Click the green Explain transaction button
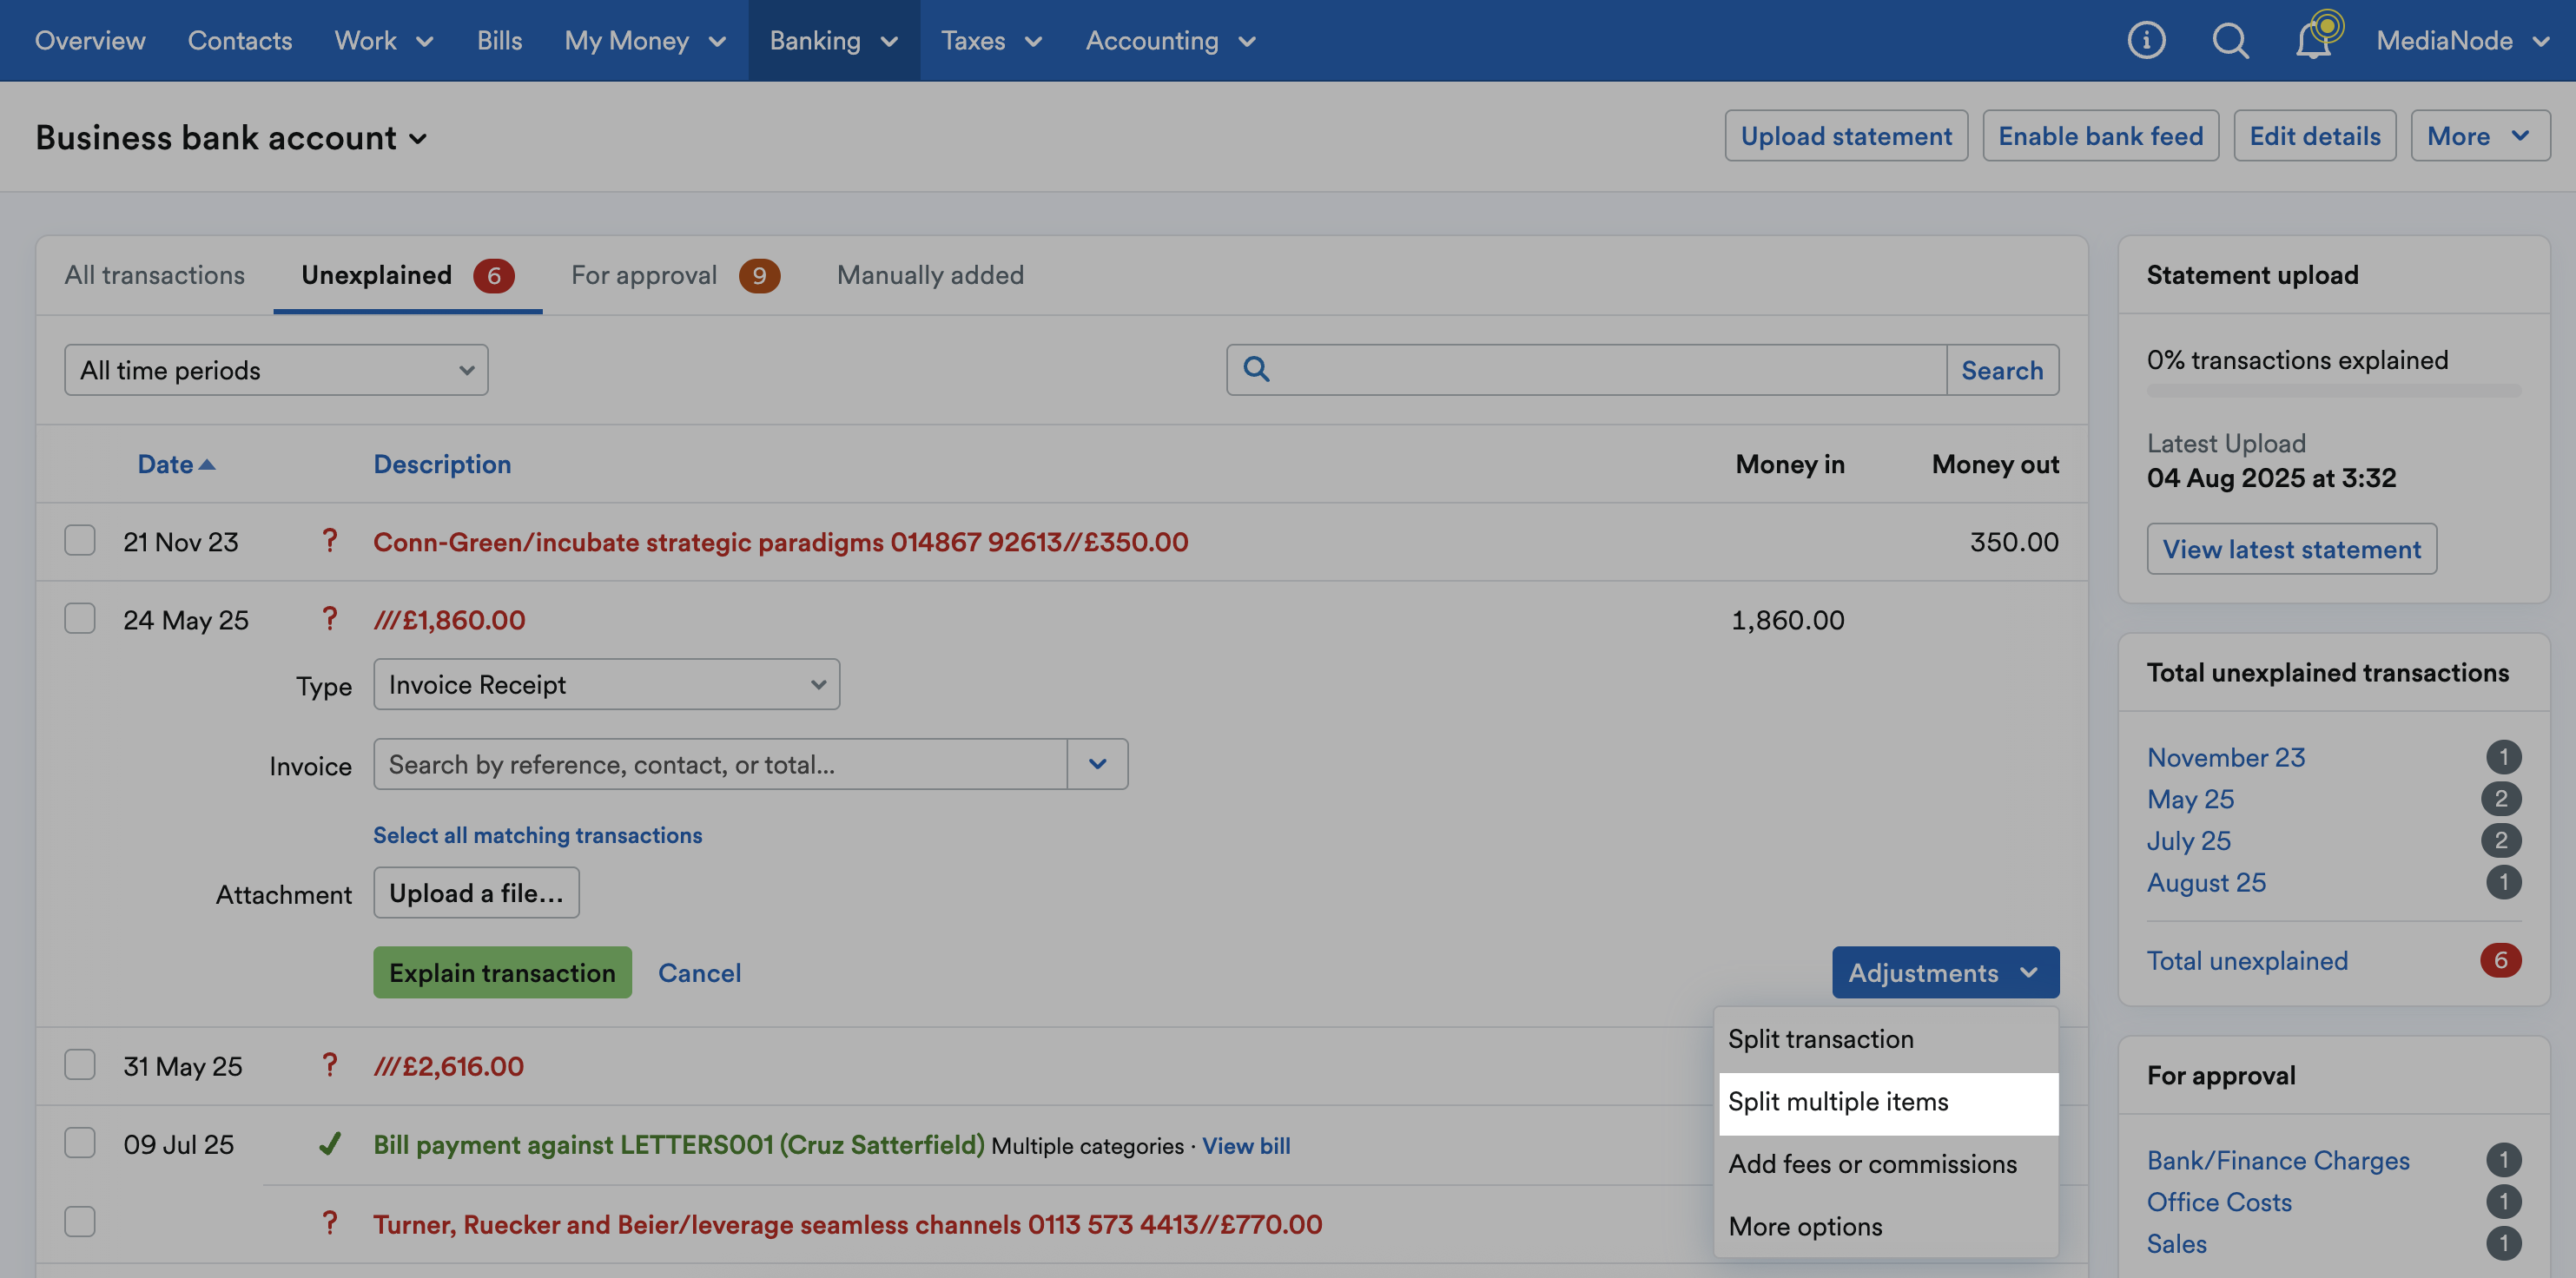This screenshot has height=1278, width=2576. click(502, 972)
